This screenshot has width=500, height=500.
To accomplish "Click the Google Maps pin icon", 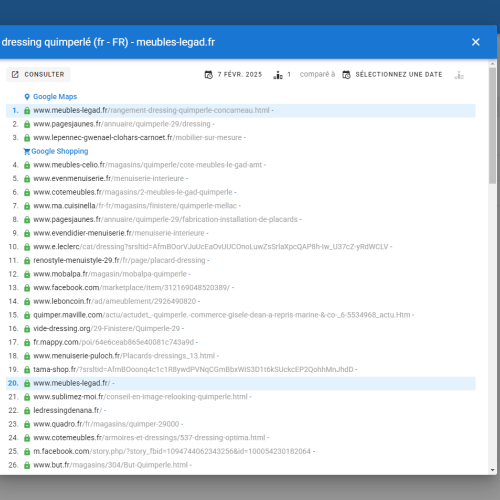I will (27, 97).
